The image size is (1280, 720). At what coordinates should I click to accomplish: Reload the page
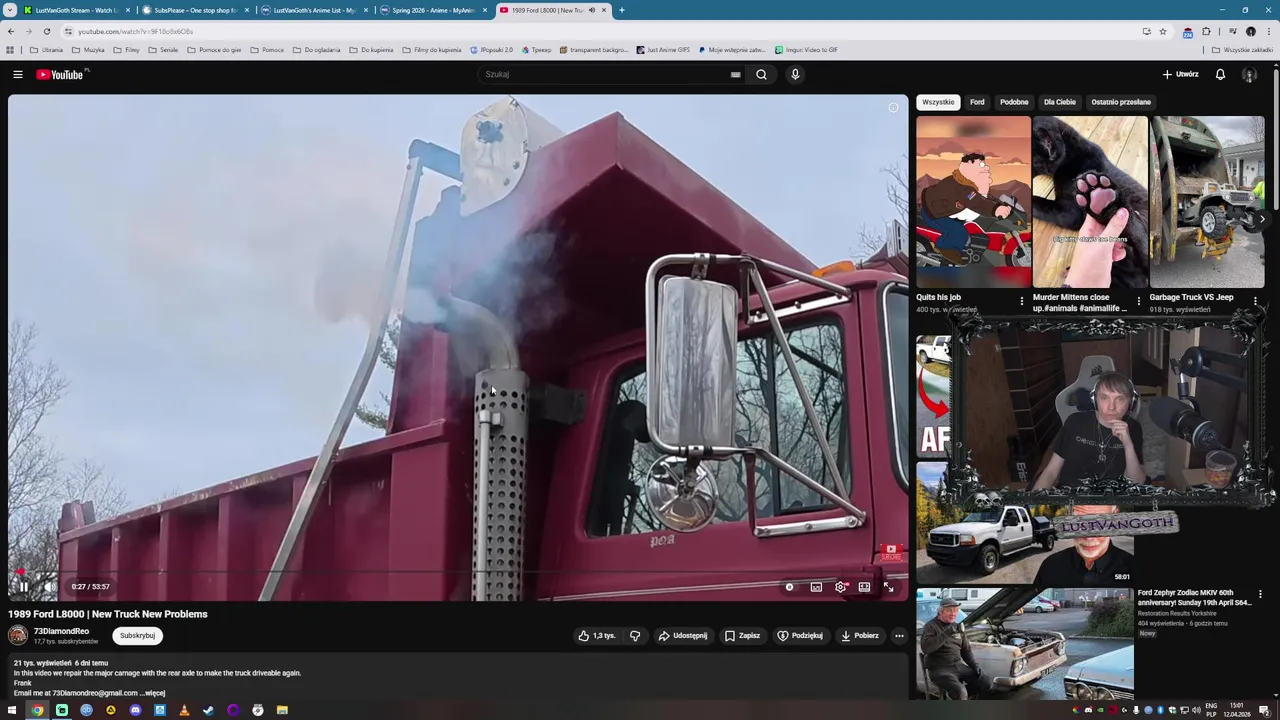[46, 31]
